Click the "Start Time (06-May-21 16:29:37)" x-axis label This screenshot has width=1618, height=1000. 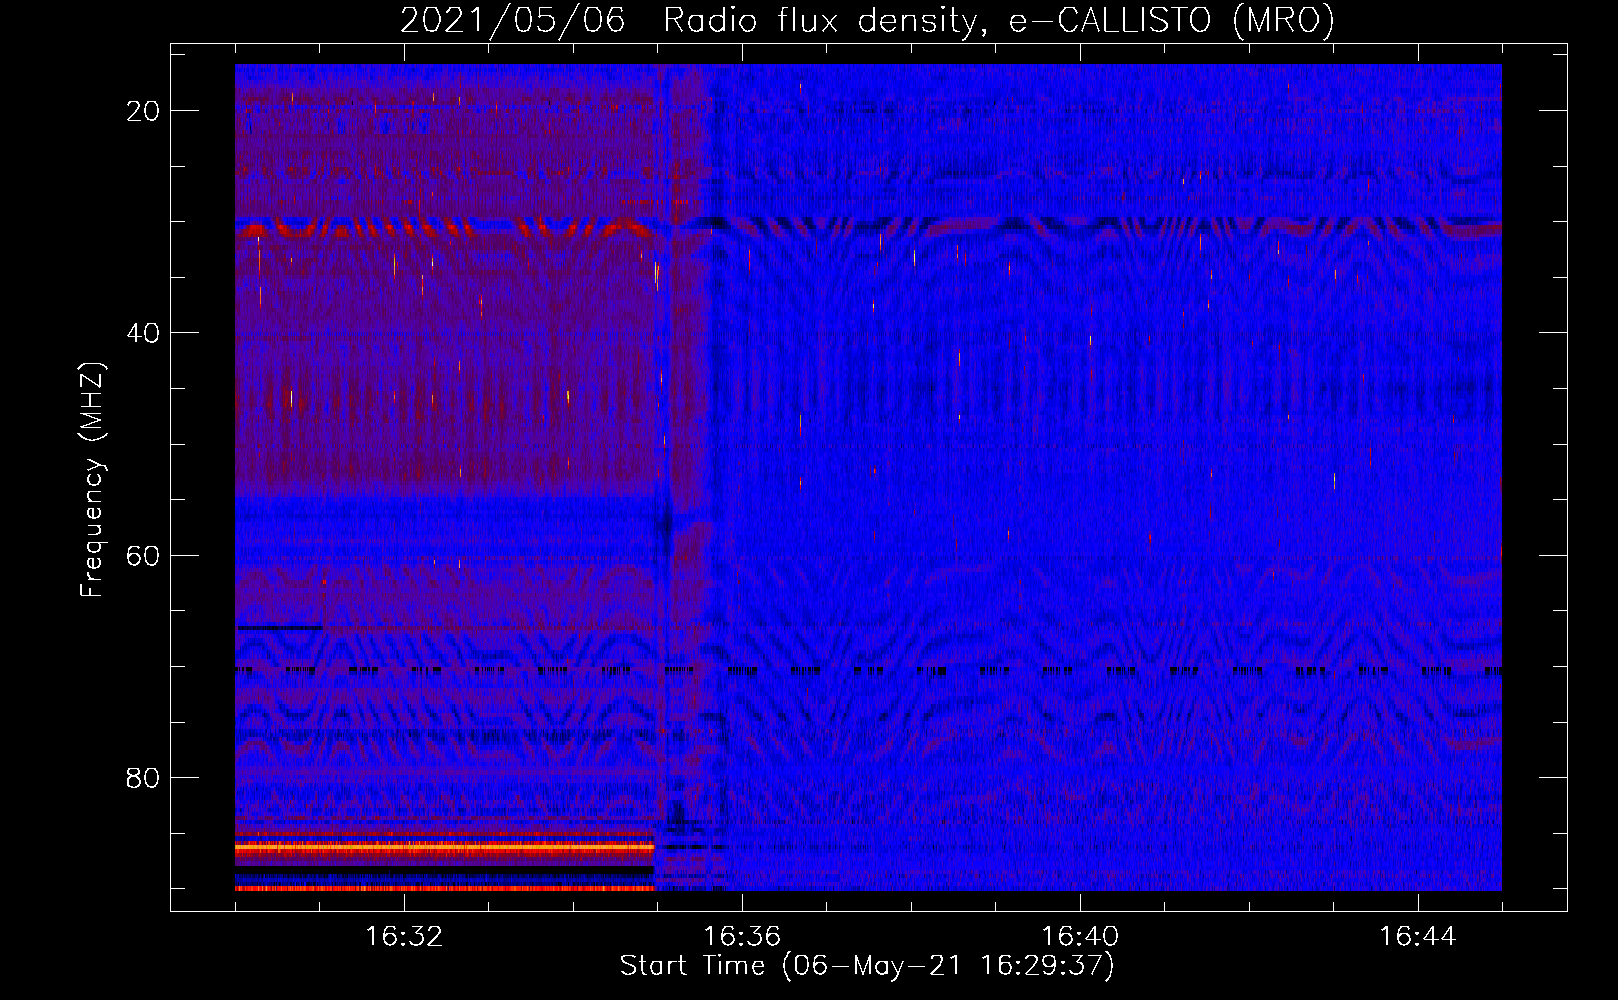tap(867, 966)
